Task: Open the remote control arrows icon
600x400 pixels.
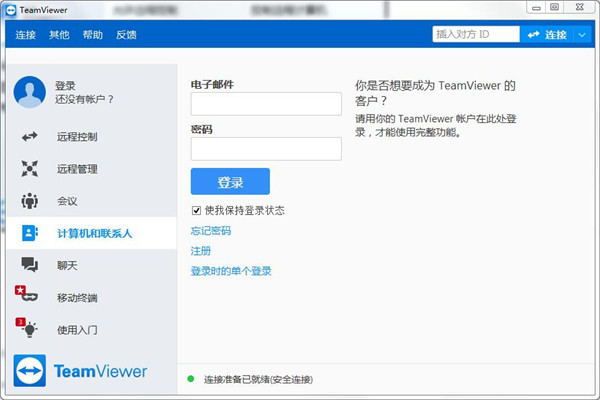Action: (29, 137)
